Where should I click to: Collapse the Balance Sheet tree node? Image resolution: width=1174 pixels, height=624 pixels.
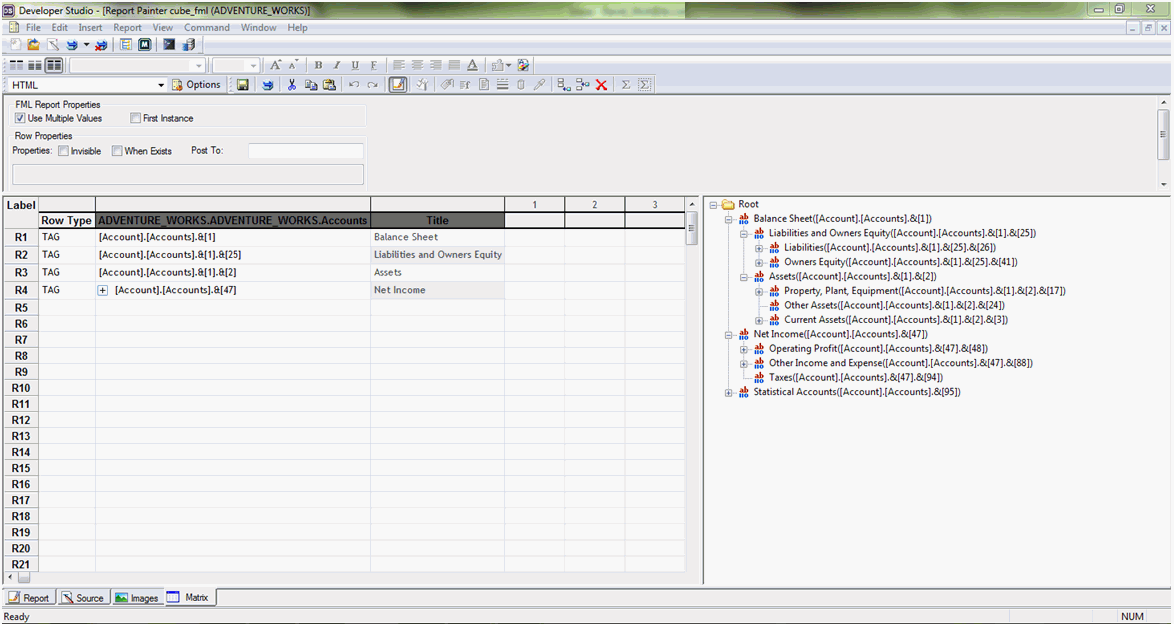pos(729,219)
